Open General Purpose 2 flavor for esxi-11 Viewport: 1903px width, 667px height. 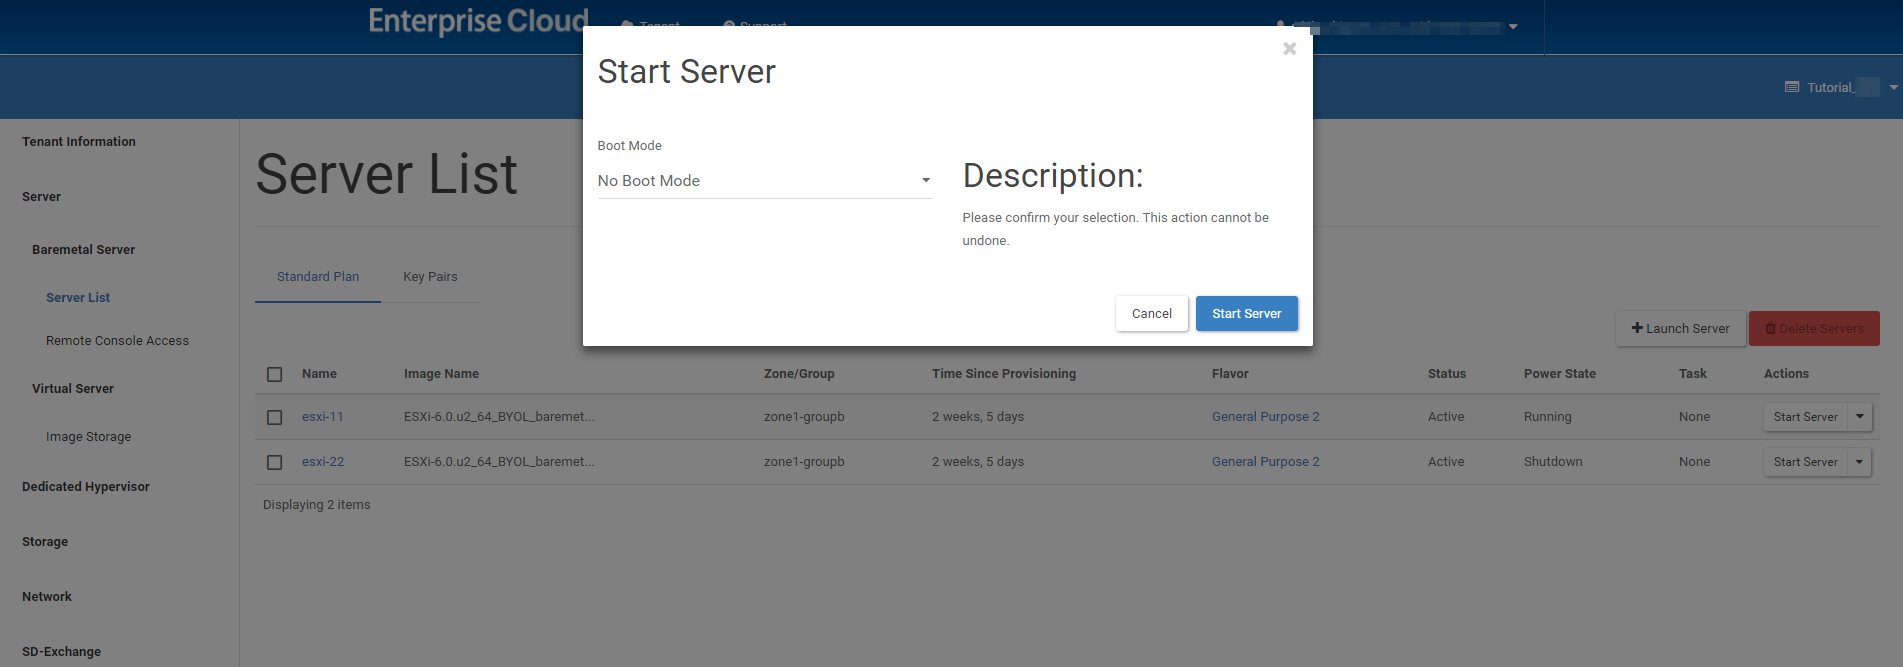(x=1265, y=417)
